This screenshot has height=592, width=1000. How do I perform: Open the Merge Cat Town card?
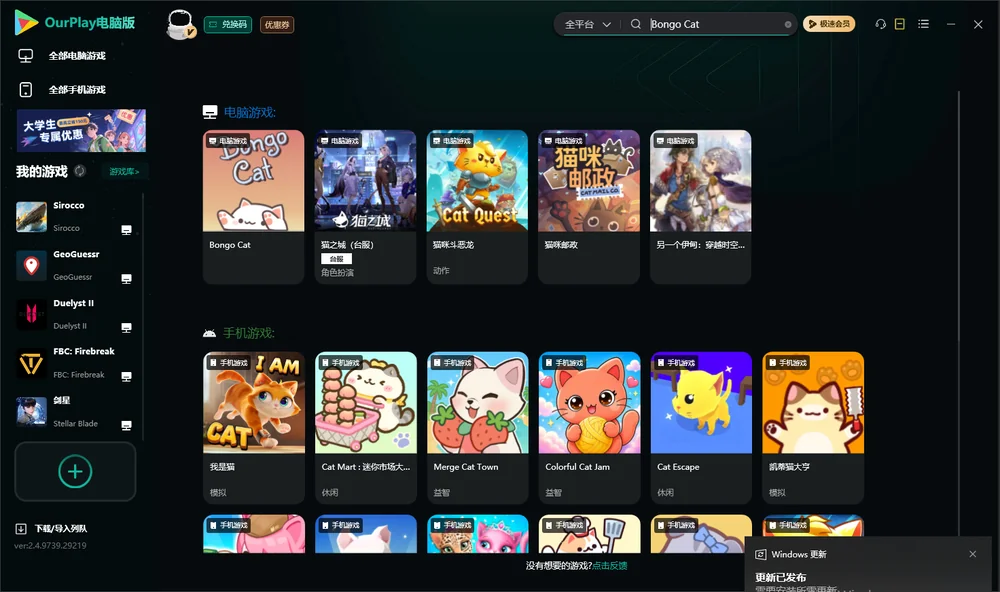(x=478, y=428)
